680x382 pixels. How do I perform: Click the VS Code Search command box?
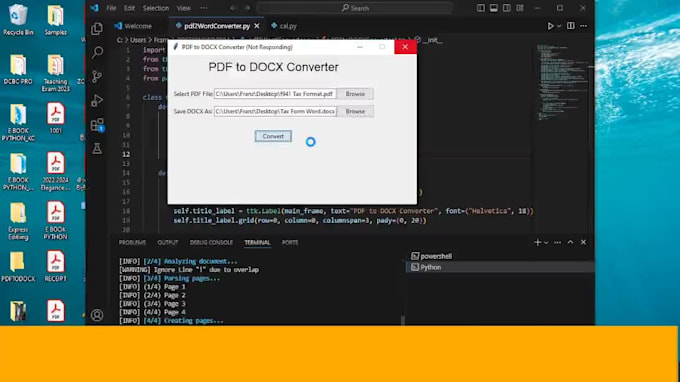pos(354,8)
